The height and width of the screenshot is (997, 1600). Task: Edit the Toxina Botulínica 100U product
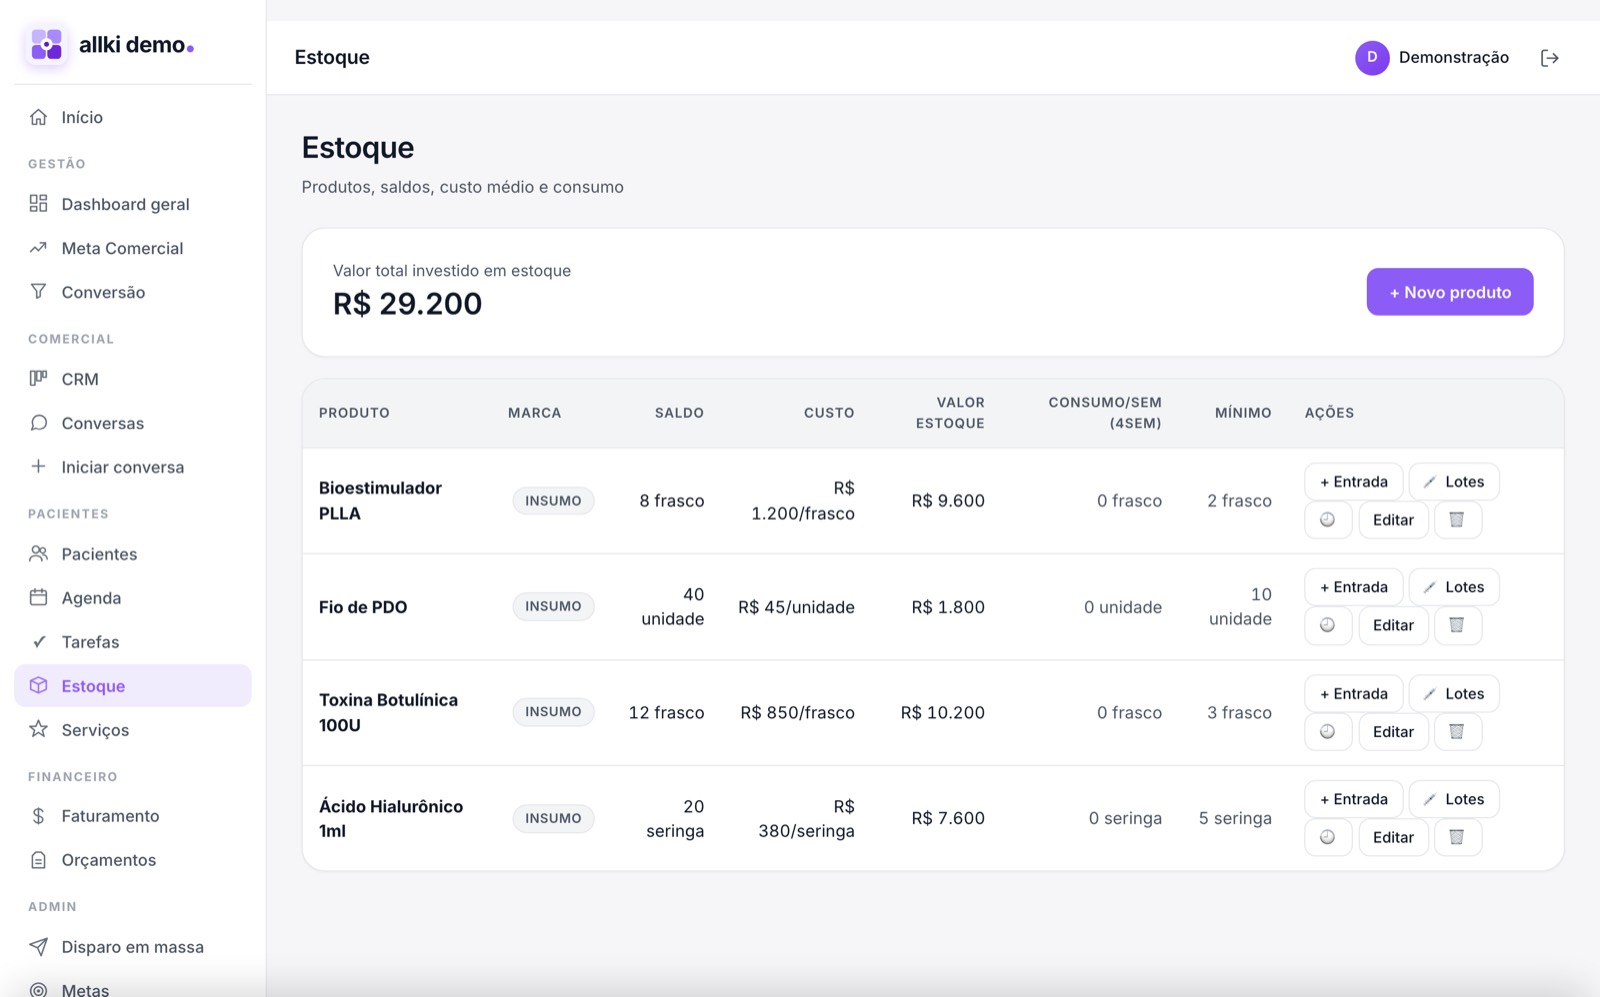click(x=1393, y=732)
